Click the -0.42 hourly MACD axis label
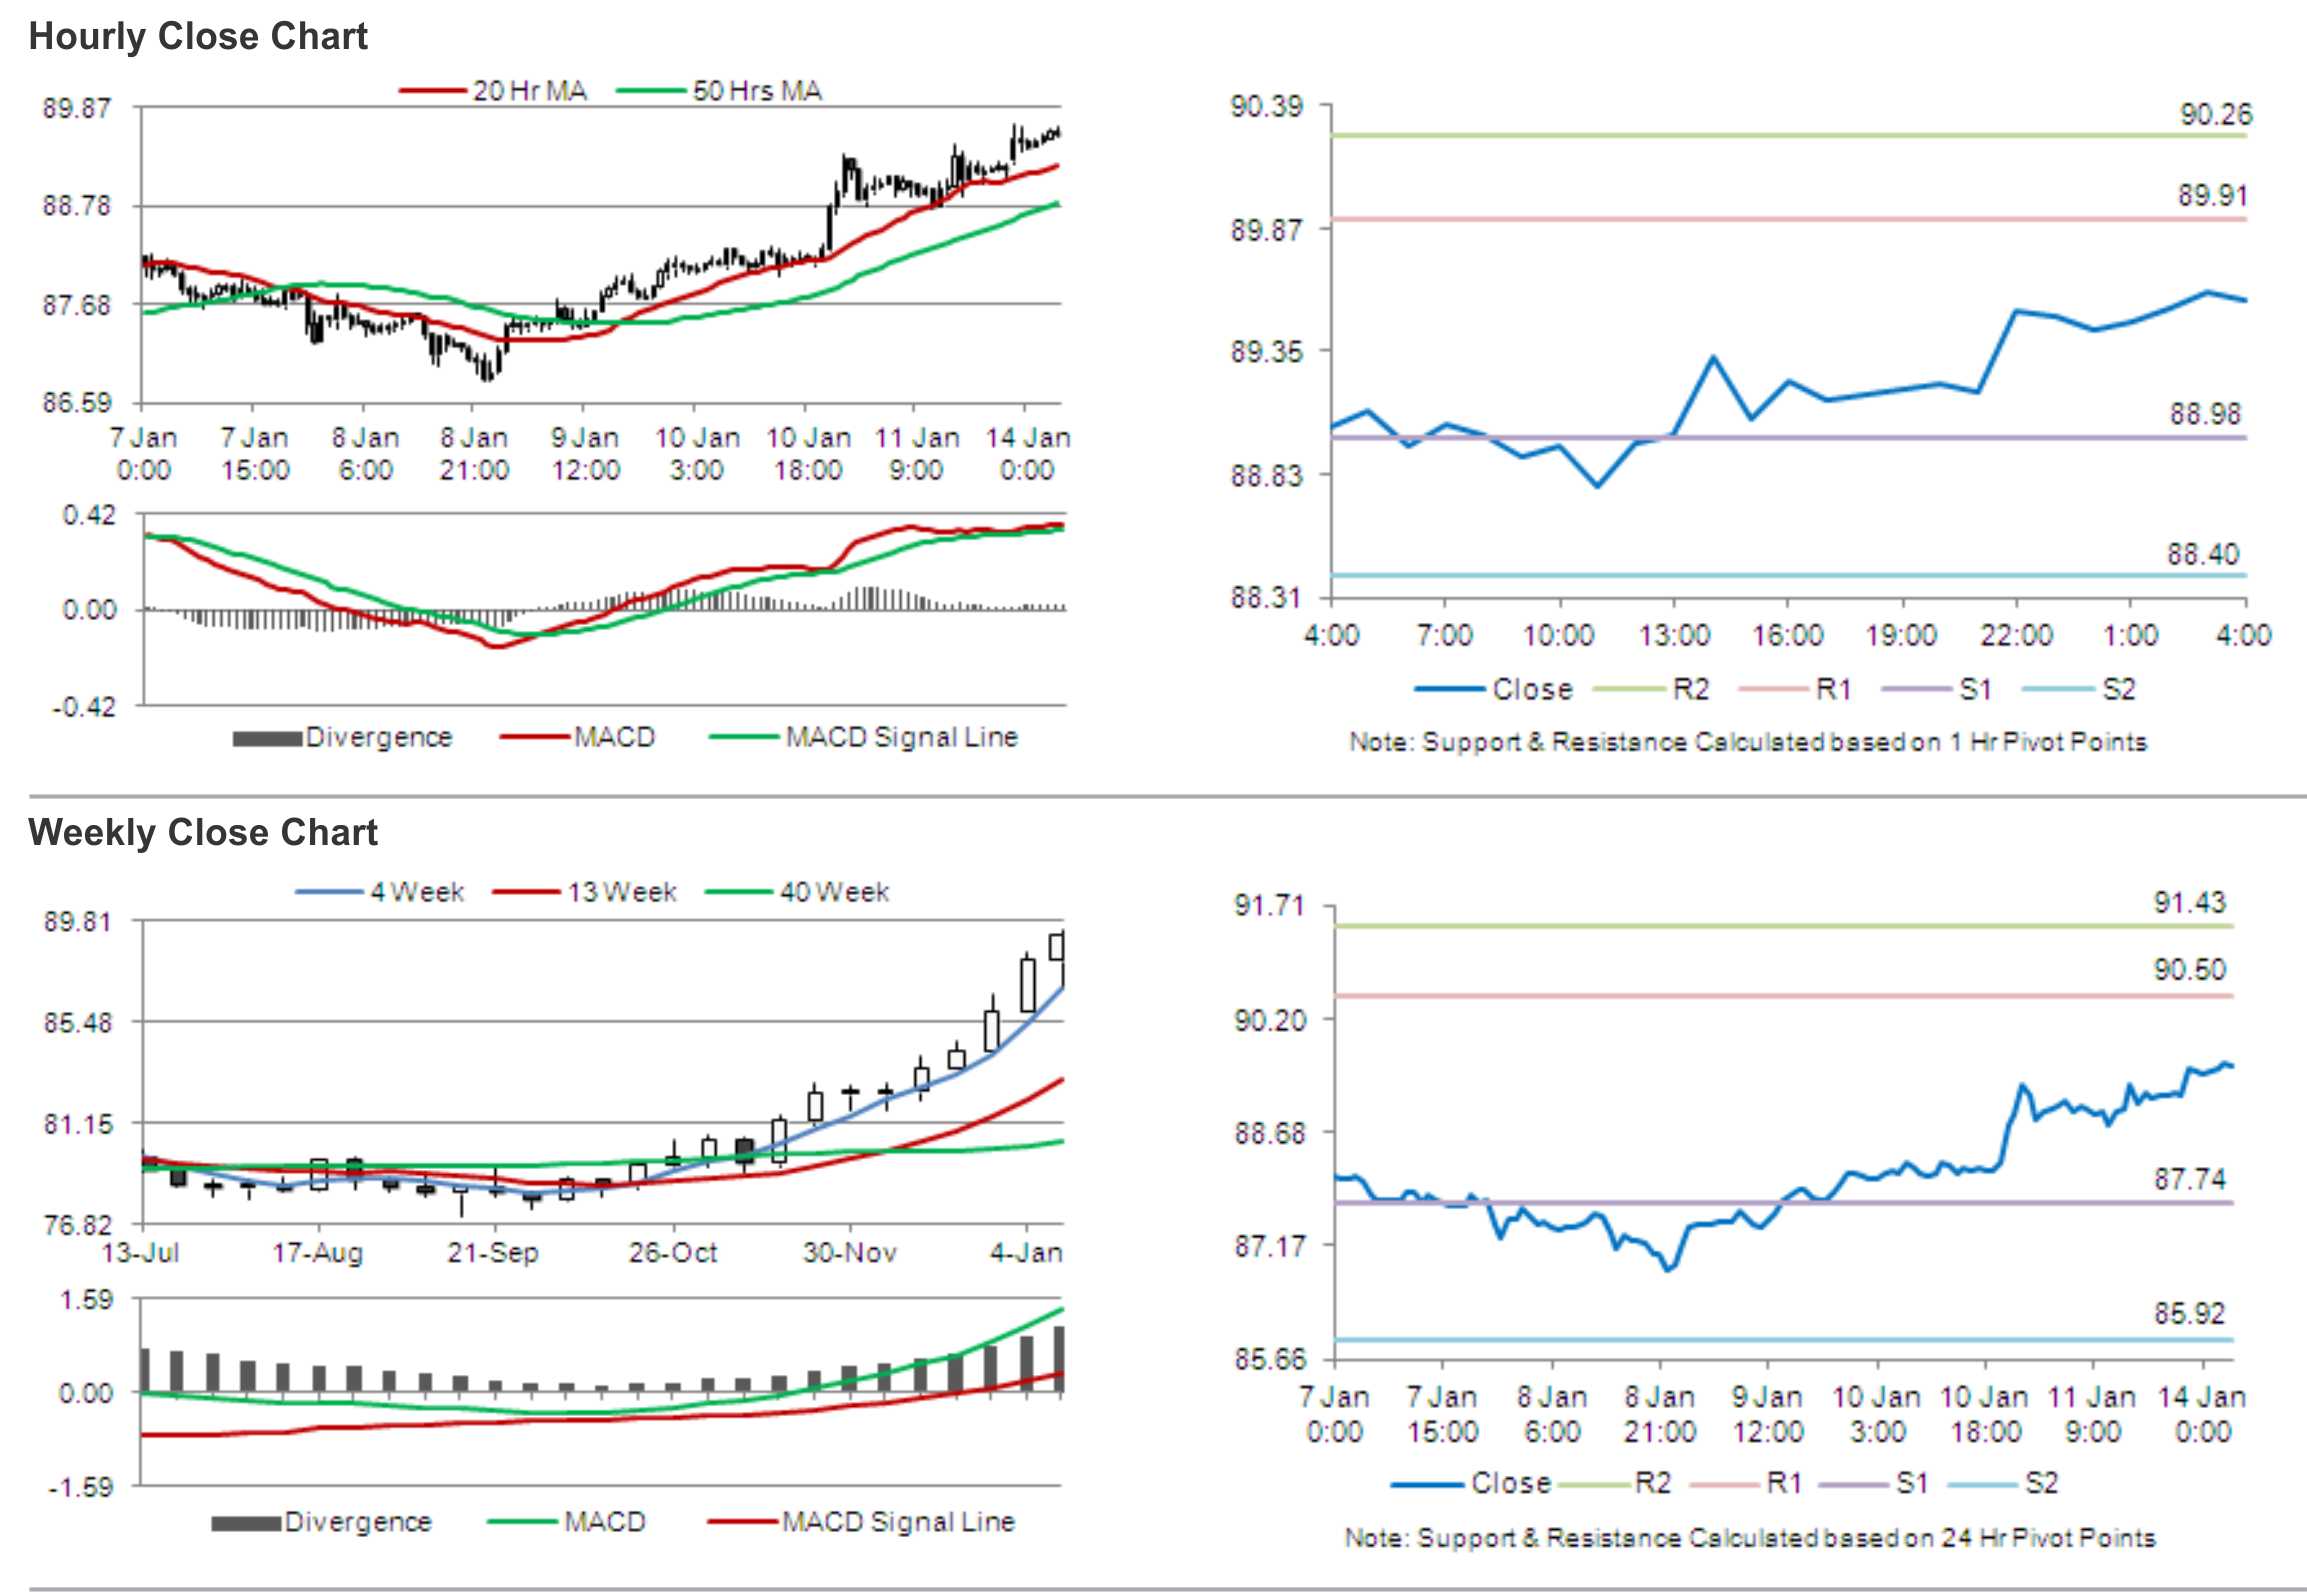2307x1592 pixels. [x=84, y=706]
